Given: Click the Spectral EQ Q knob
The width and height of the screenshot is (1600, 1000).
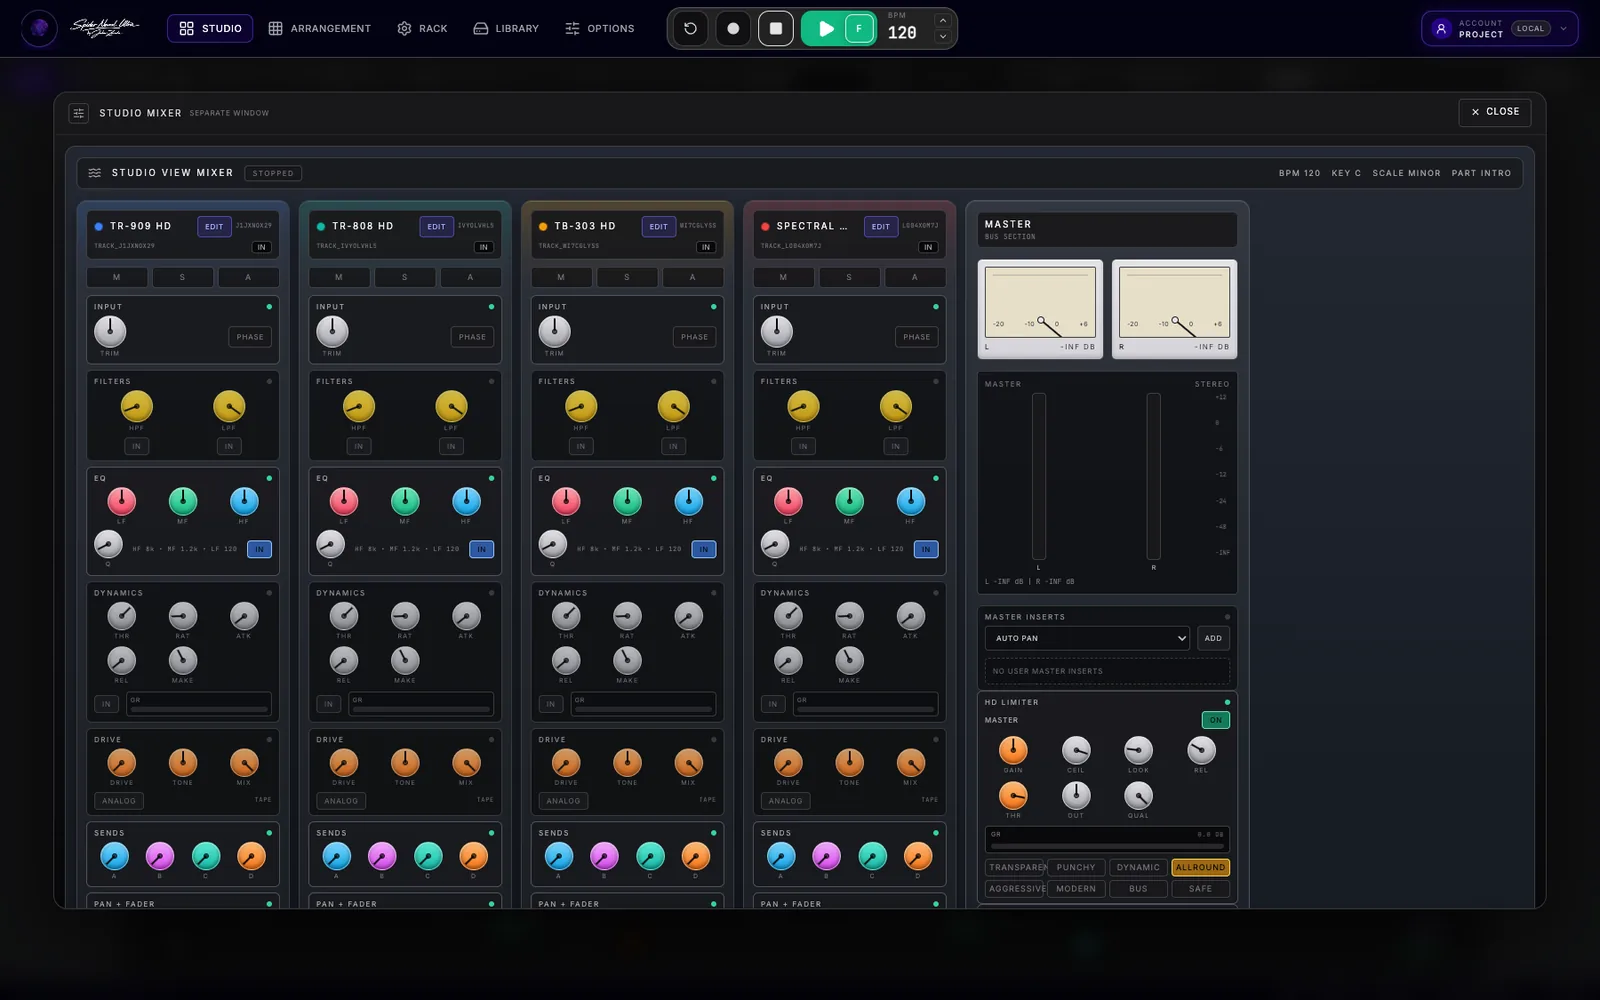Looking at the screenshot, I should 775,544.
